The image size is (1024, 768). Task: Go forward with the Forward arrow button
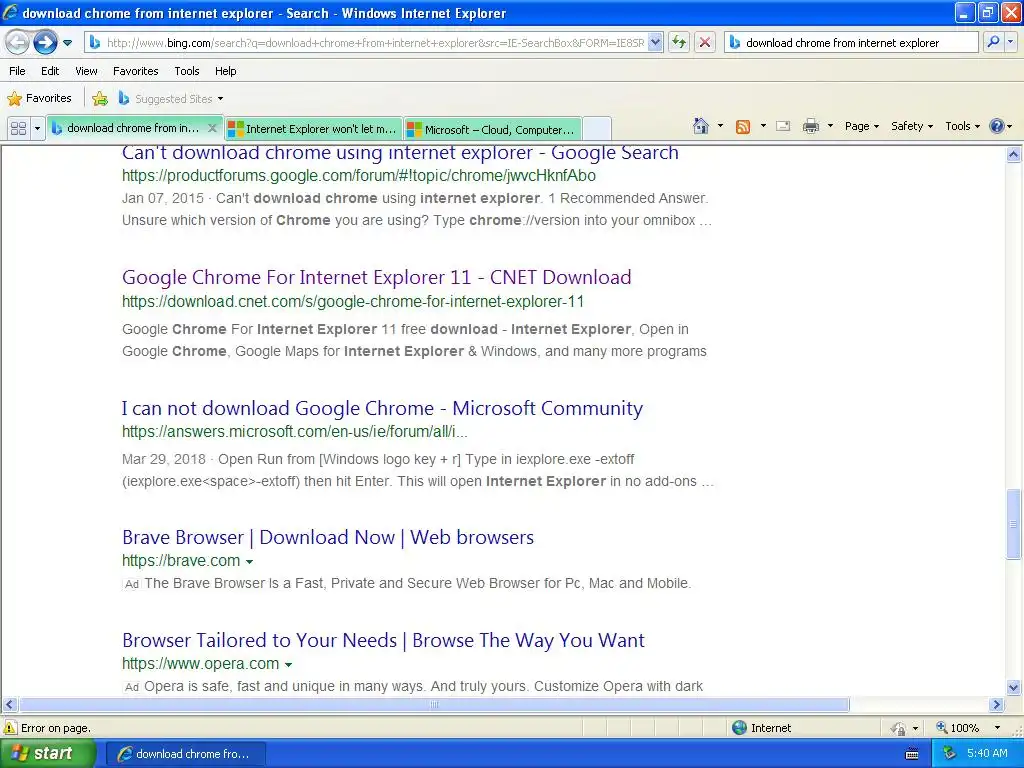pyautogui.click(x=45, y=43)
